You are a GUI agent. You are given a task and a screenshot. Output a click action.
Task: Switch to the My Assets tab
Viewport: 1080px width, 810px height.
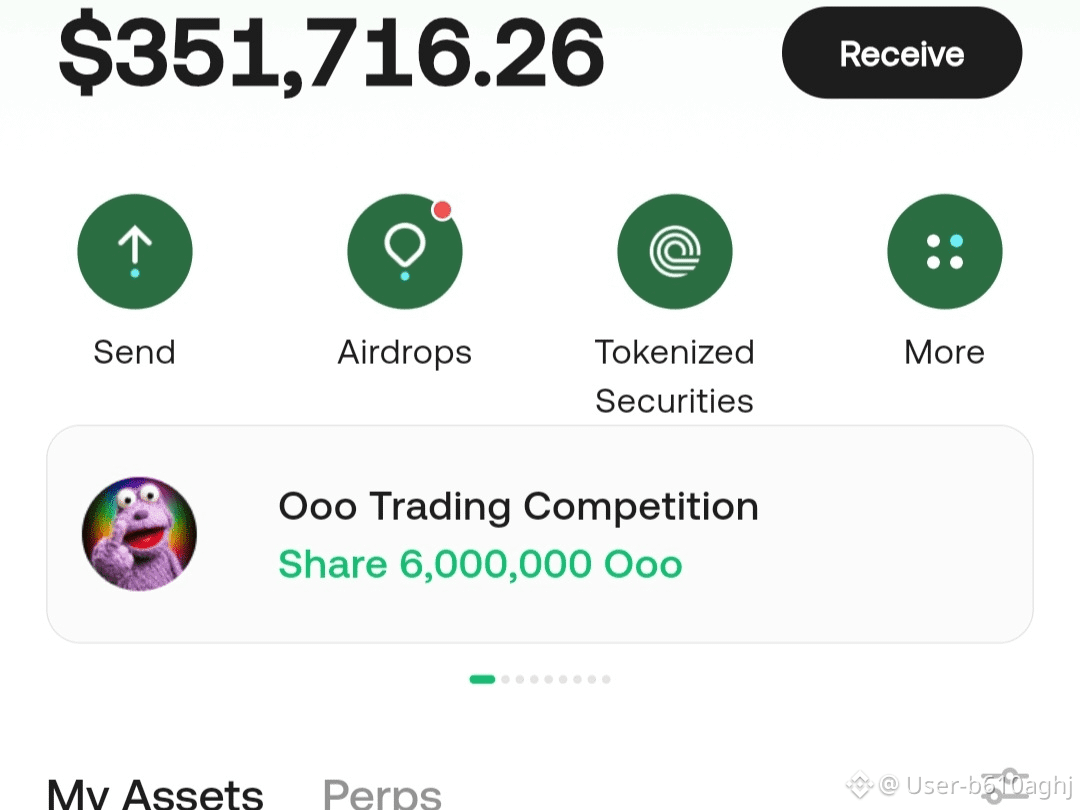(156, 793)
